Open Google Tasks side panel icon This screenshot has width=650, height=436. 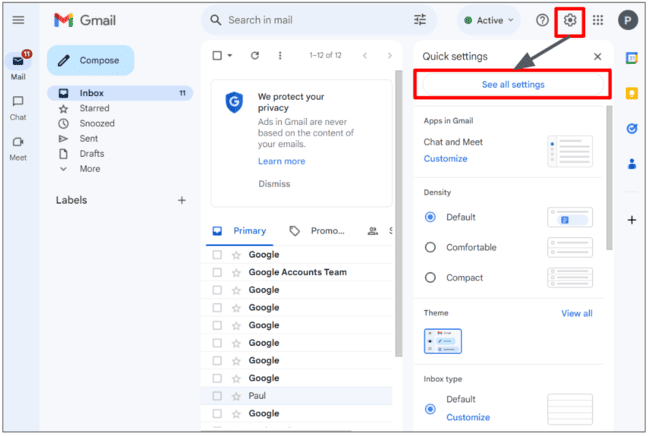tap(632, 129)
